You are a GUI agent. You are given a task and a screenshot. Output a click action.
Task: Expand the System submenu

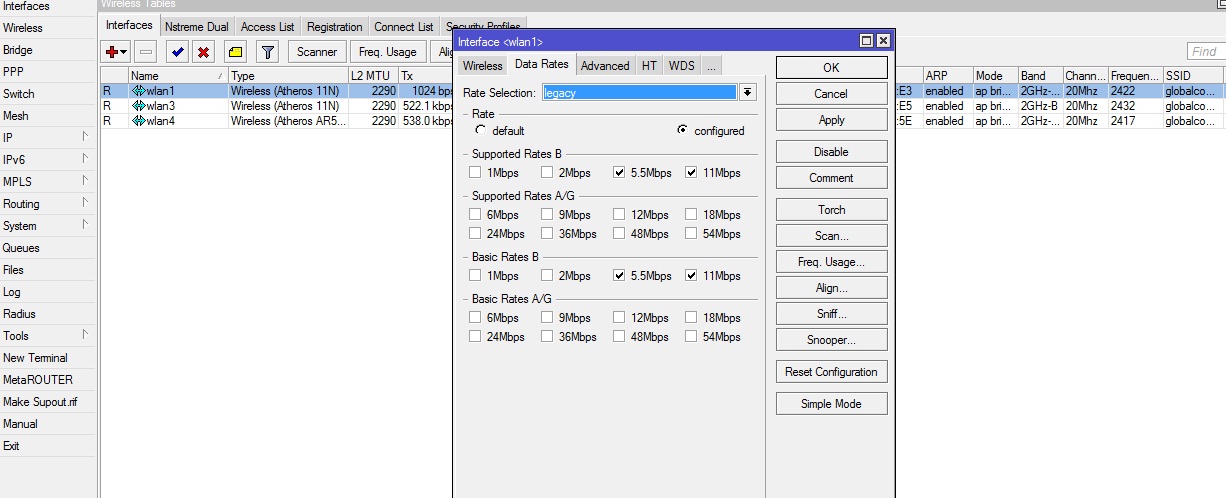coord(85,225)
